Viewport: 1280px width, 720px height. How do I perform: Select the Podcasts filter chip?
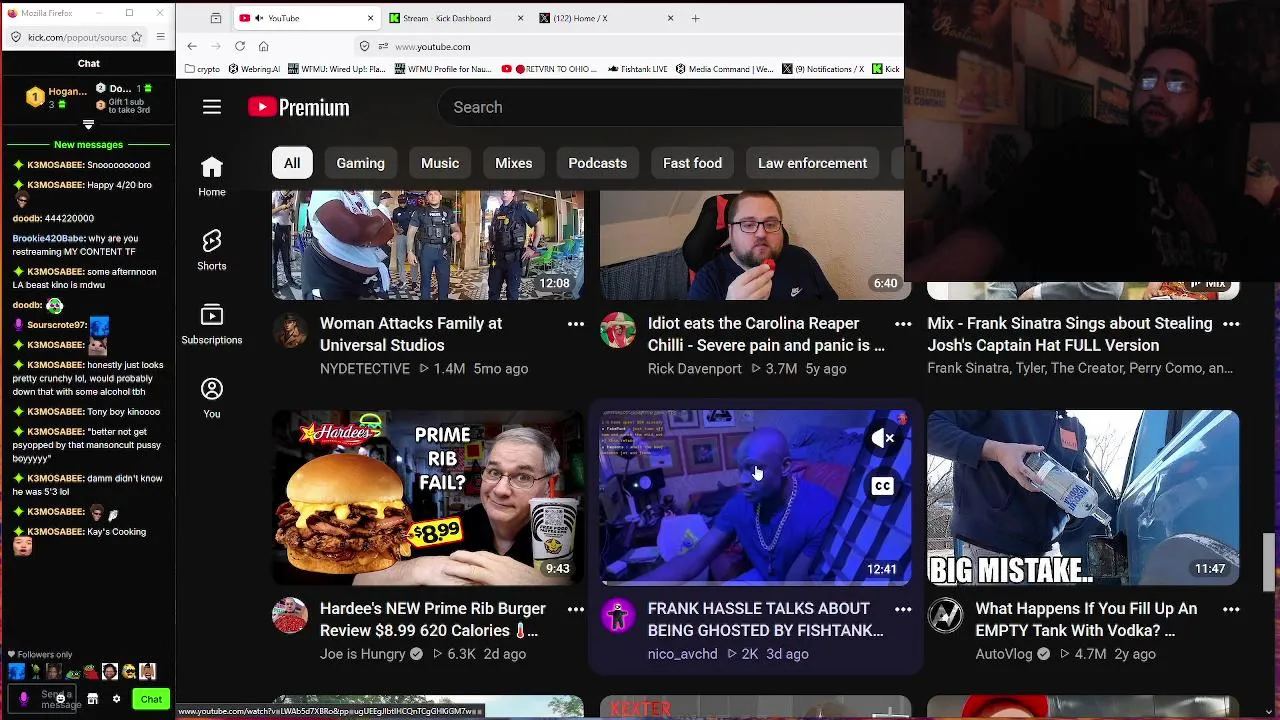pyautogui.click(x=598, y=163)
